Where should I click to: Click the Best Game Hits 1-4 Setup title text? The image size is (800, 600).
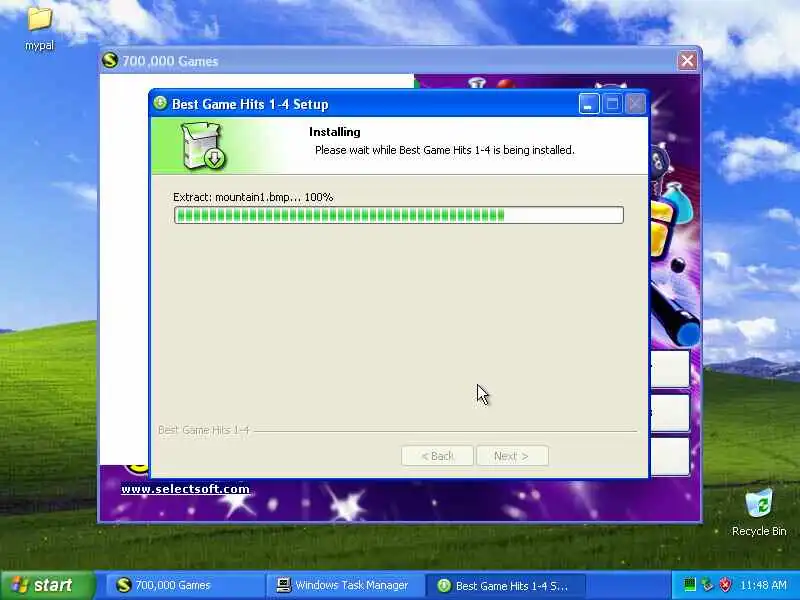tap(250, 104)
